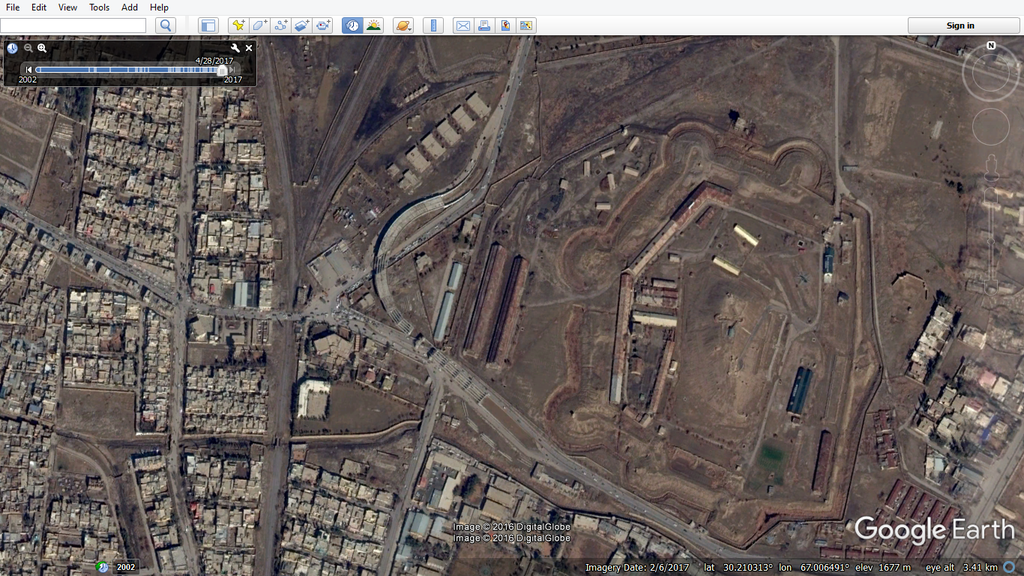The height and width of the screenshot is (576, 1024).
Task: Click the North indicator on compass
Action: coord(991,46)
